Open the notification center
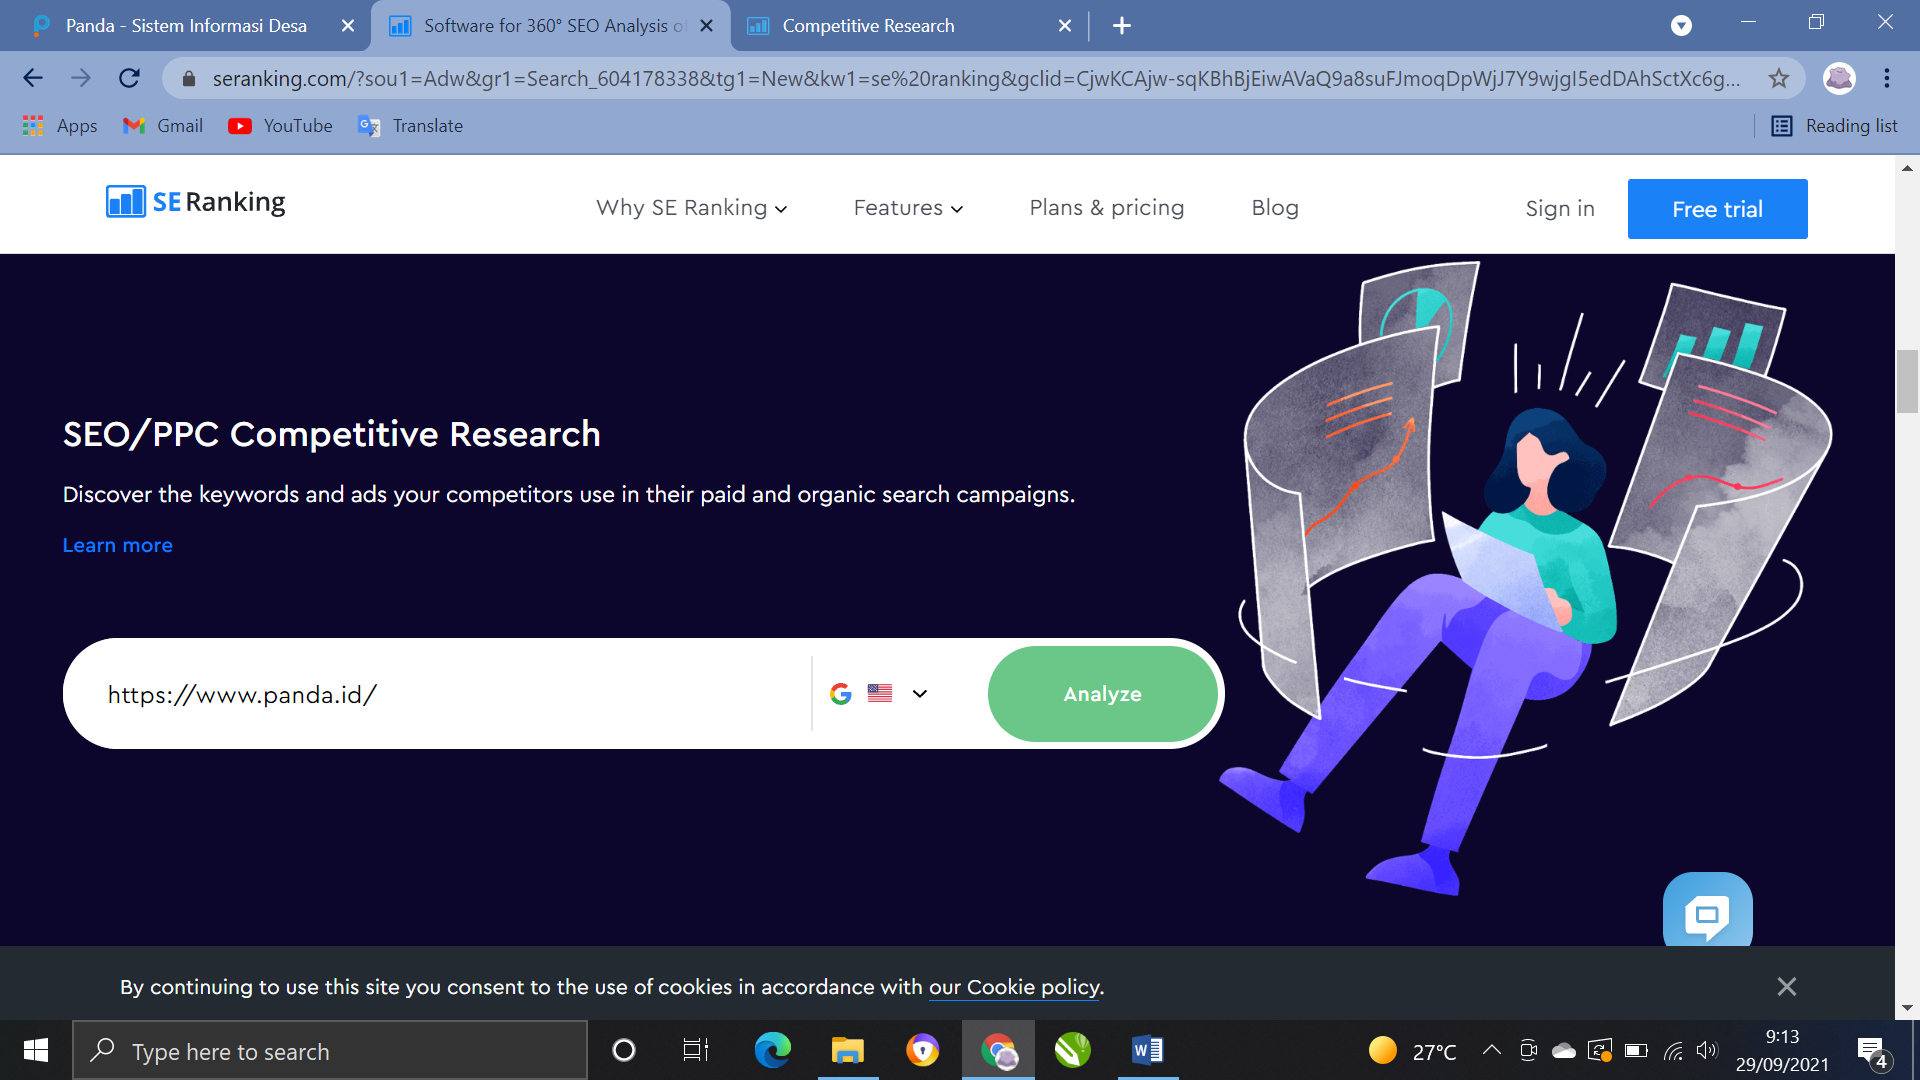Viewport: 1920px width, 1080px height. 1874,1052
